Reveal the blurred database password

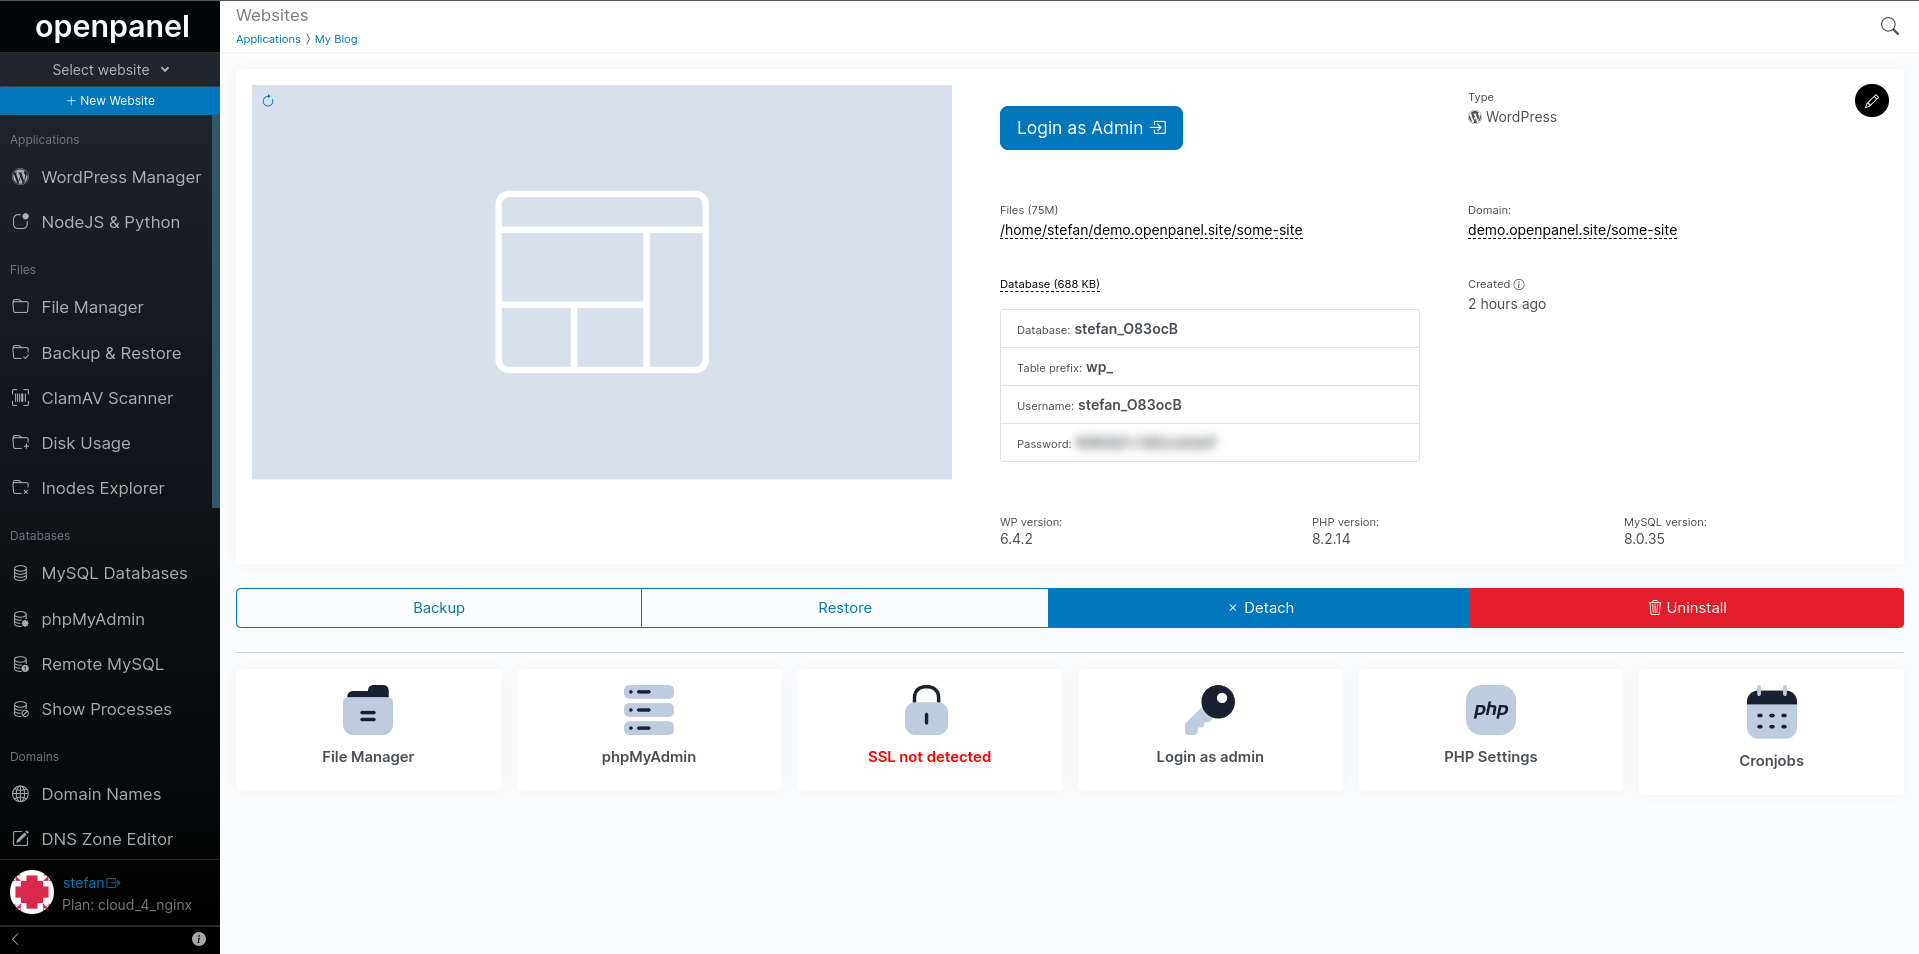1146,443
